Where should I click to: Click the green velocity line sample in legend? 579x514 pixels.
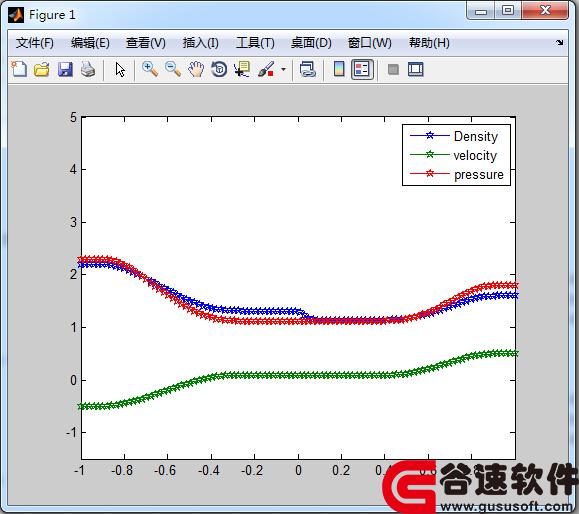pos(429,154)
